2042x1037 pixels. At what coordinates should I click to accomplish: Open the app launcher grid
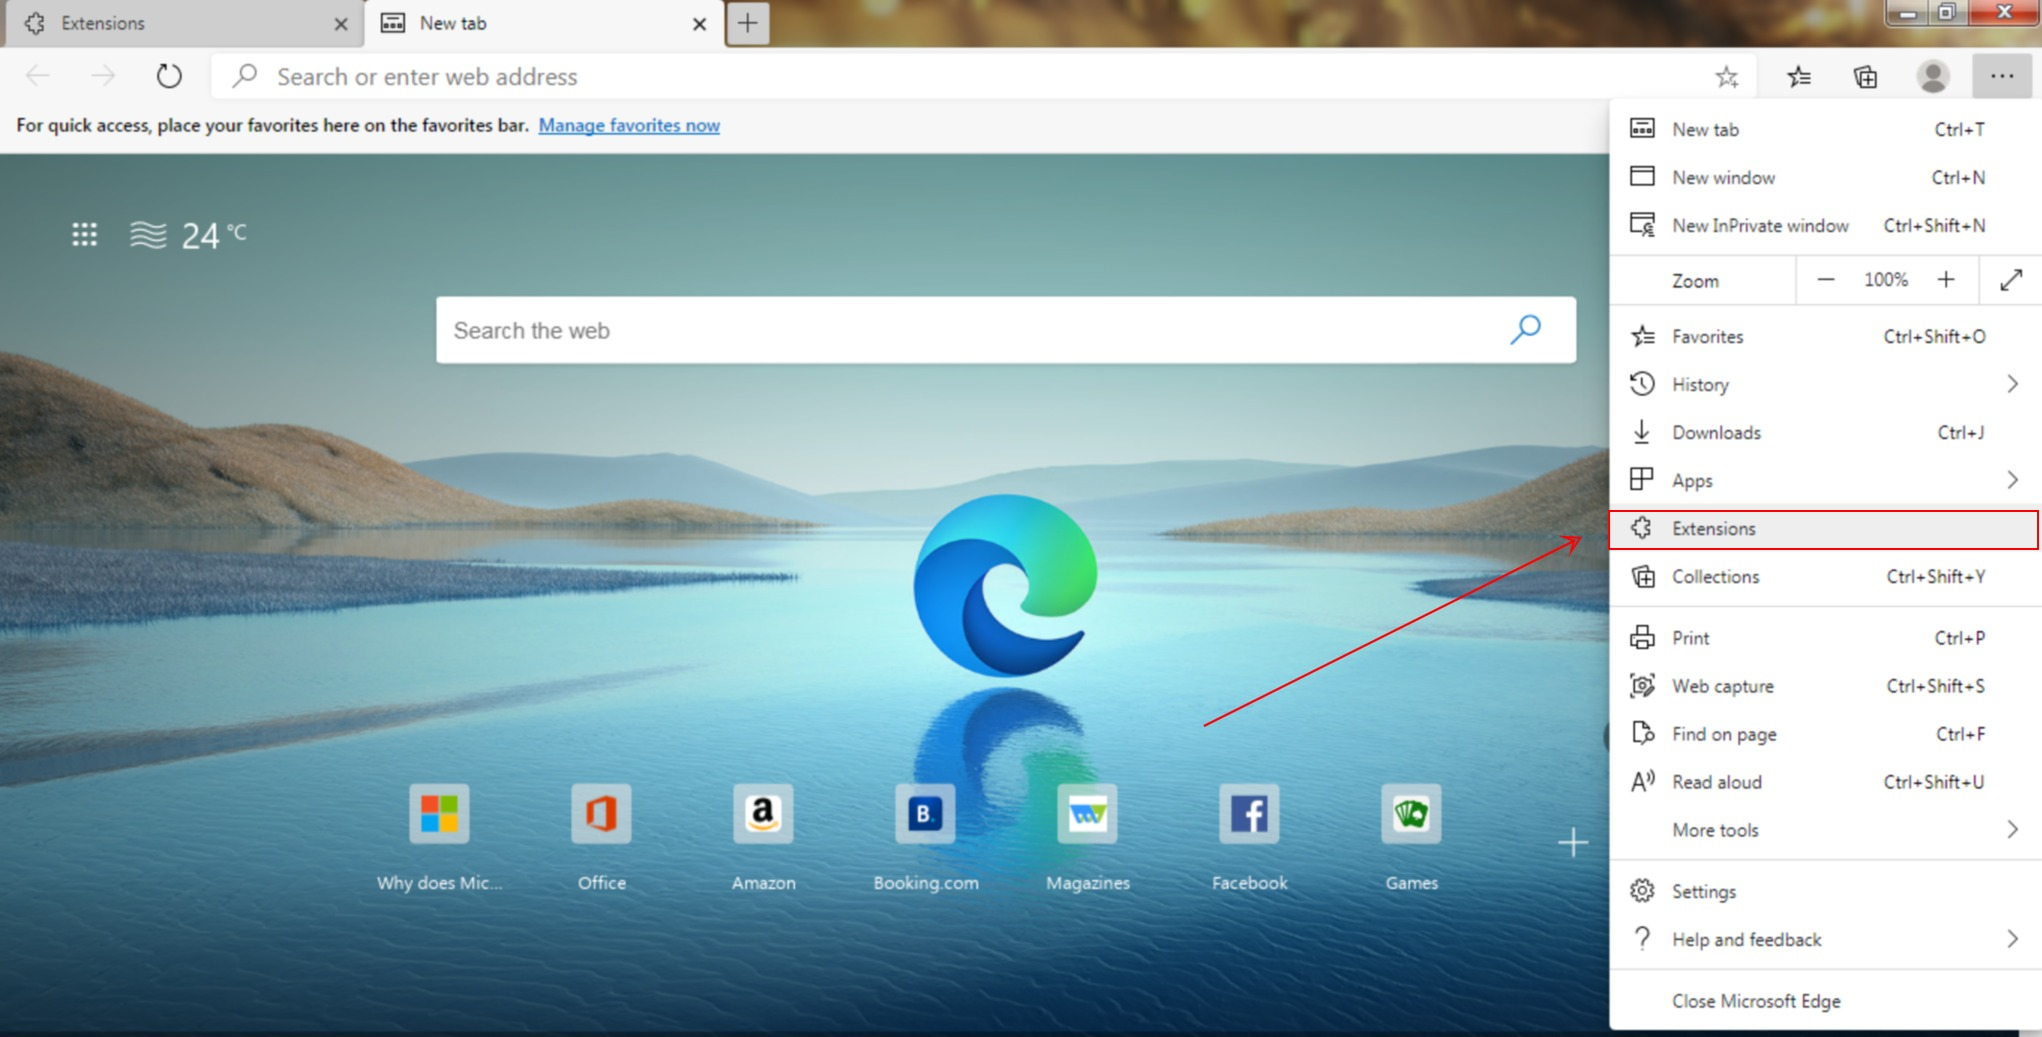(84, 234)
